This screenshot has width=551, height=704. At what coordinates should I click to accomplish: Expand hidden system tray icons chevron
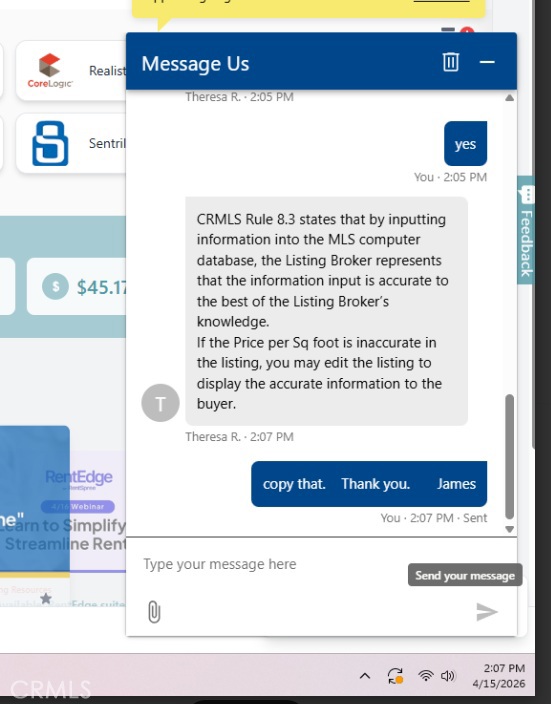click(365, 675)
